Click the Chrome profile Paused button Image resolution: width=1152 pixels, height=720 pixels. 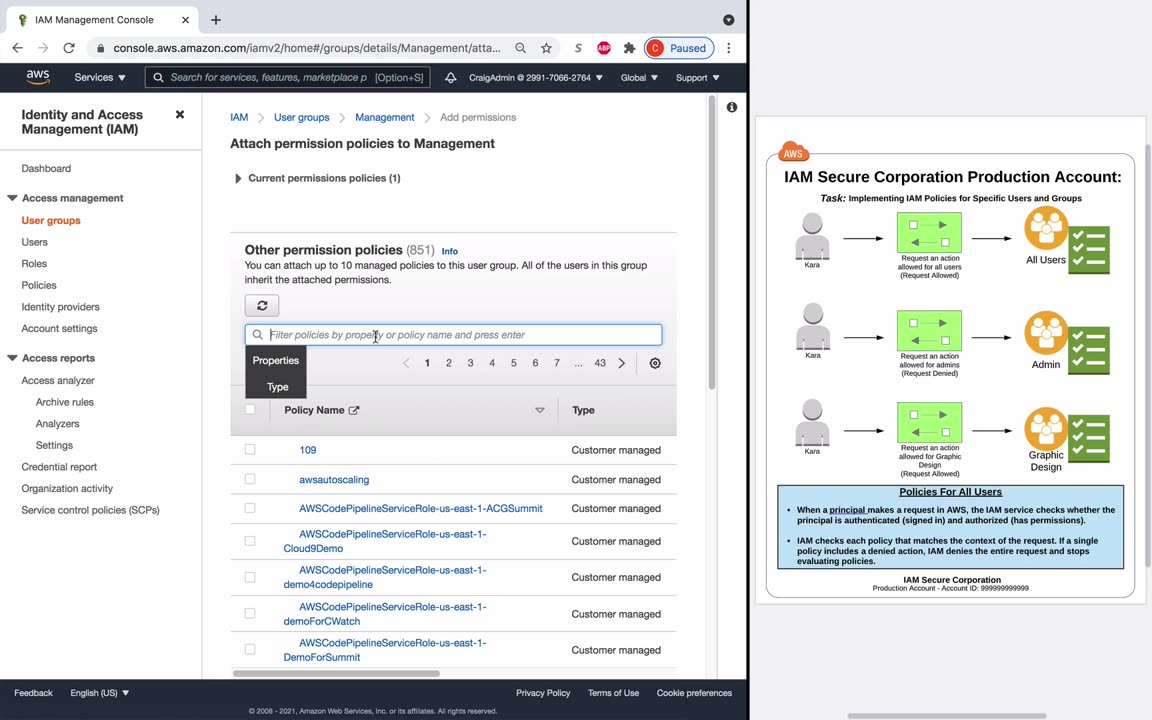point(679,48)
